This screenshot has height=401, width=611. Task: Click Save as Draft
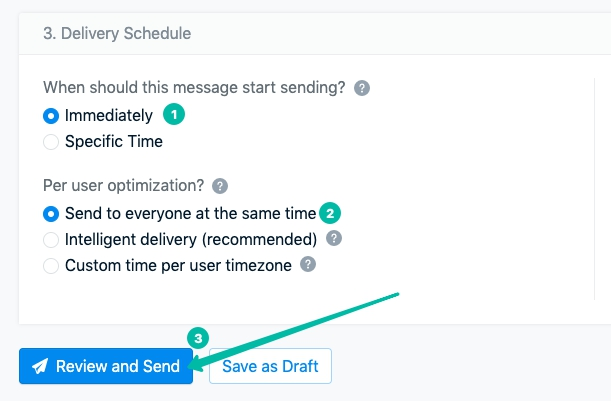(270, 367)
